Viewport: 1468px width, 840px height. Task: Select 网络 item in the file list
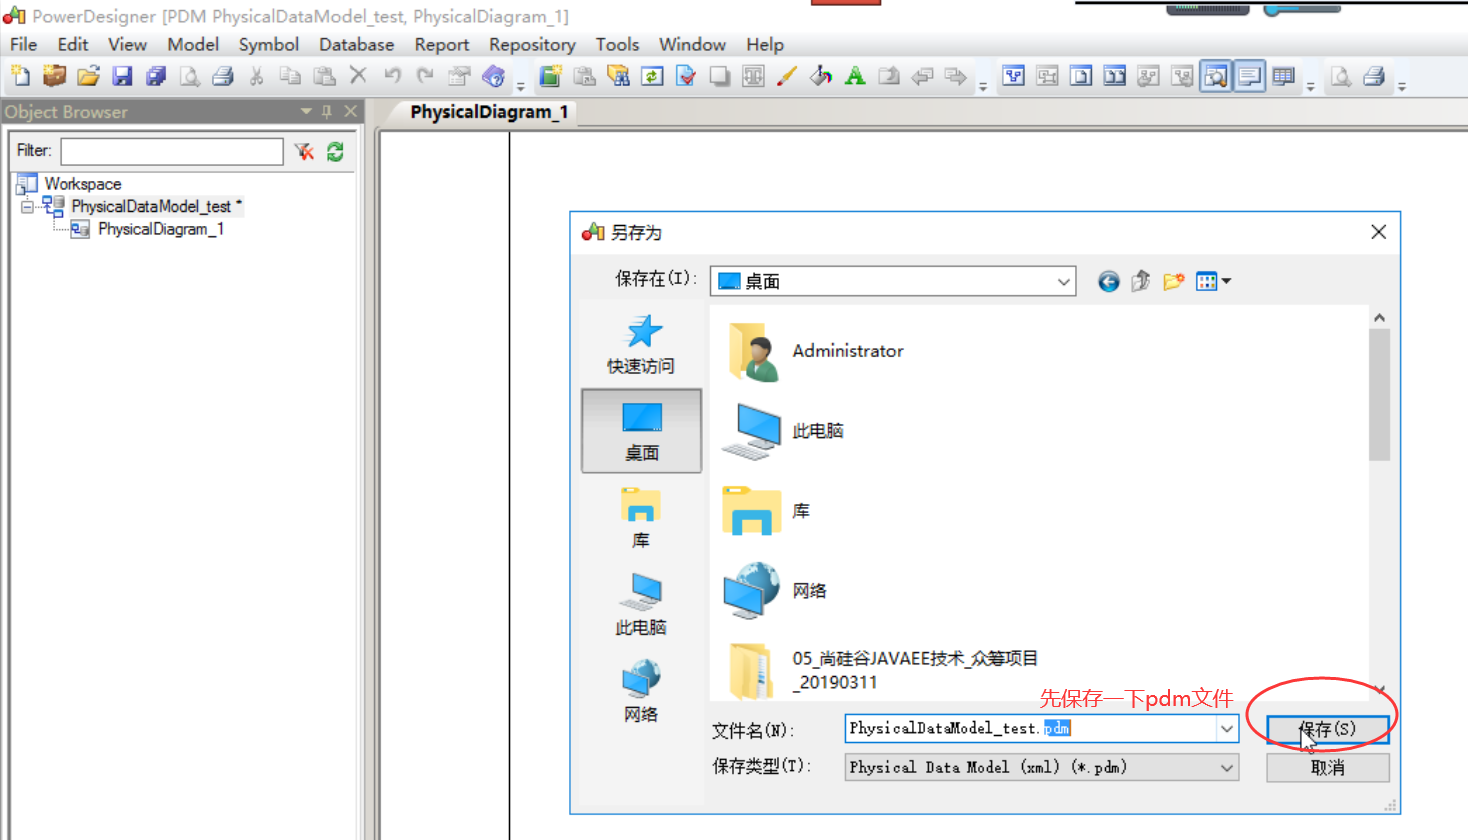coord(775,591)
